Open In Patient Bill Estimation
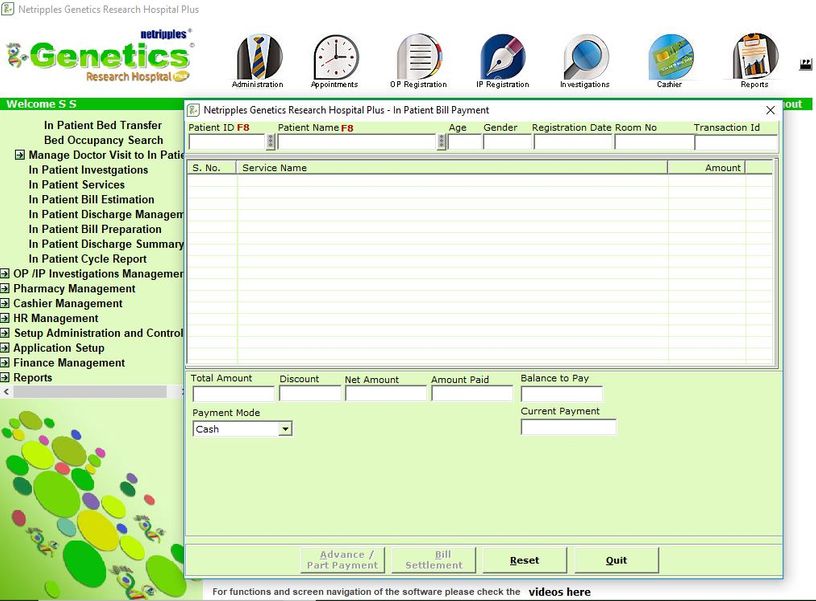Screen dimensions: 816x601 click(x=92, y=199)
